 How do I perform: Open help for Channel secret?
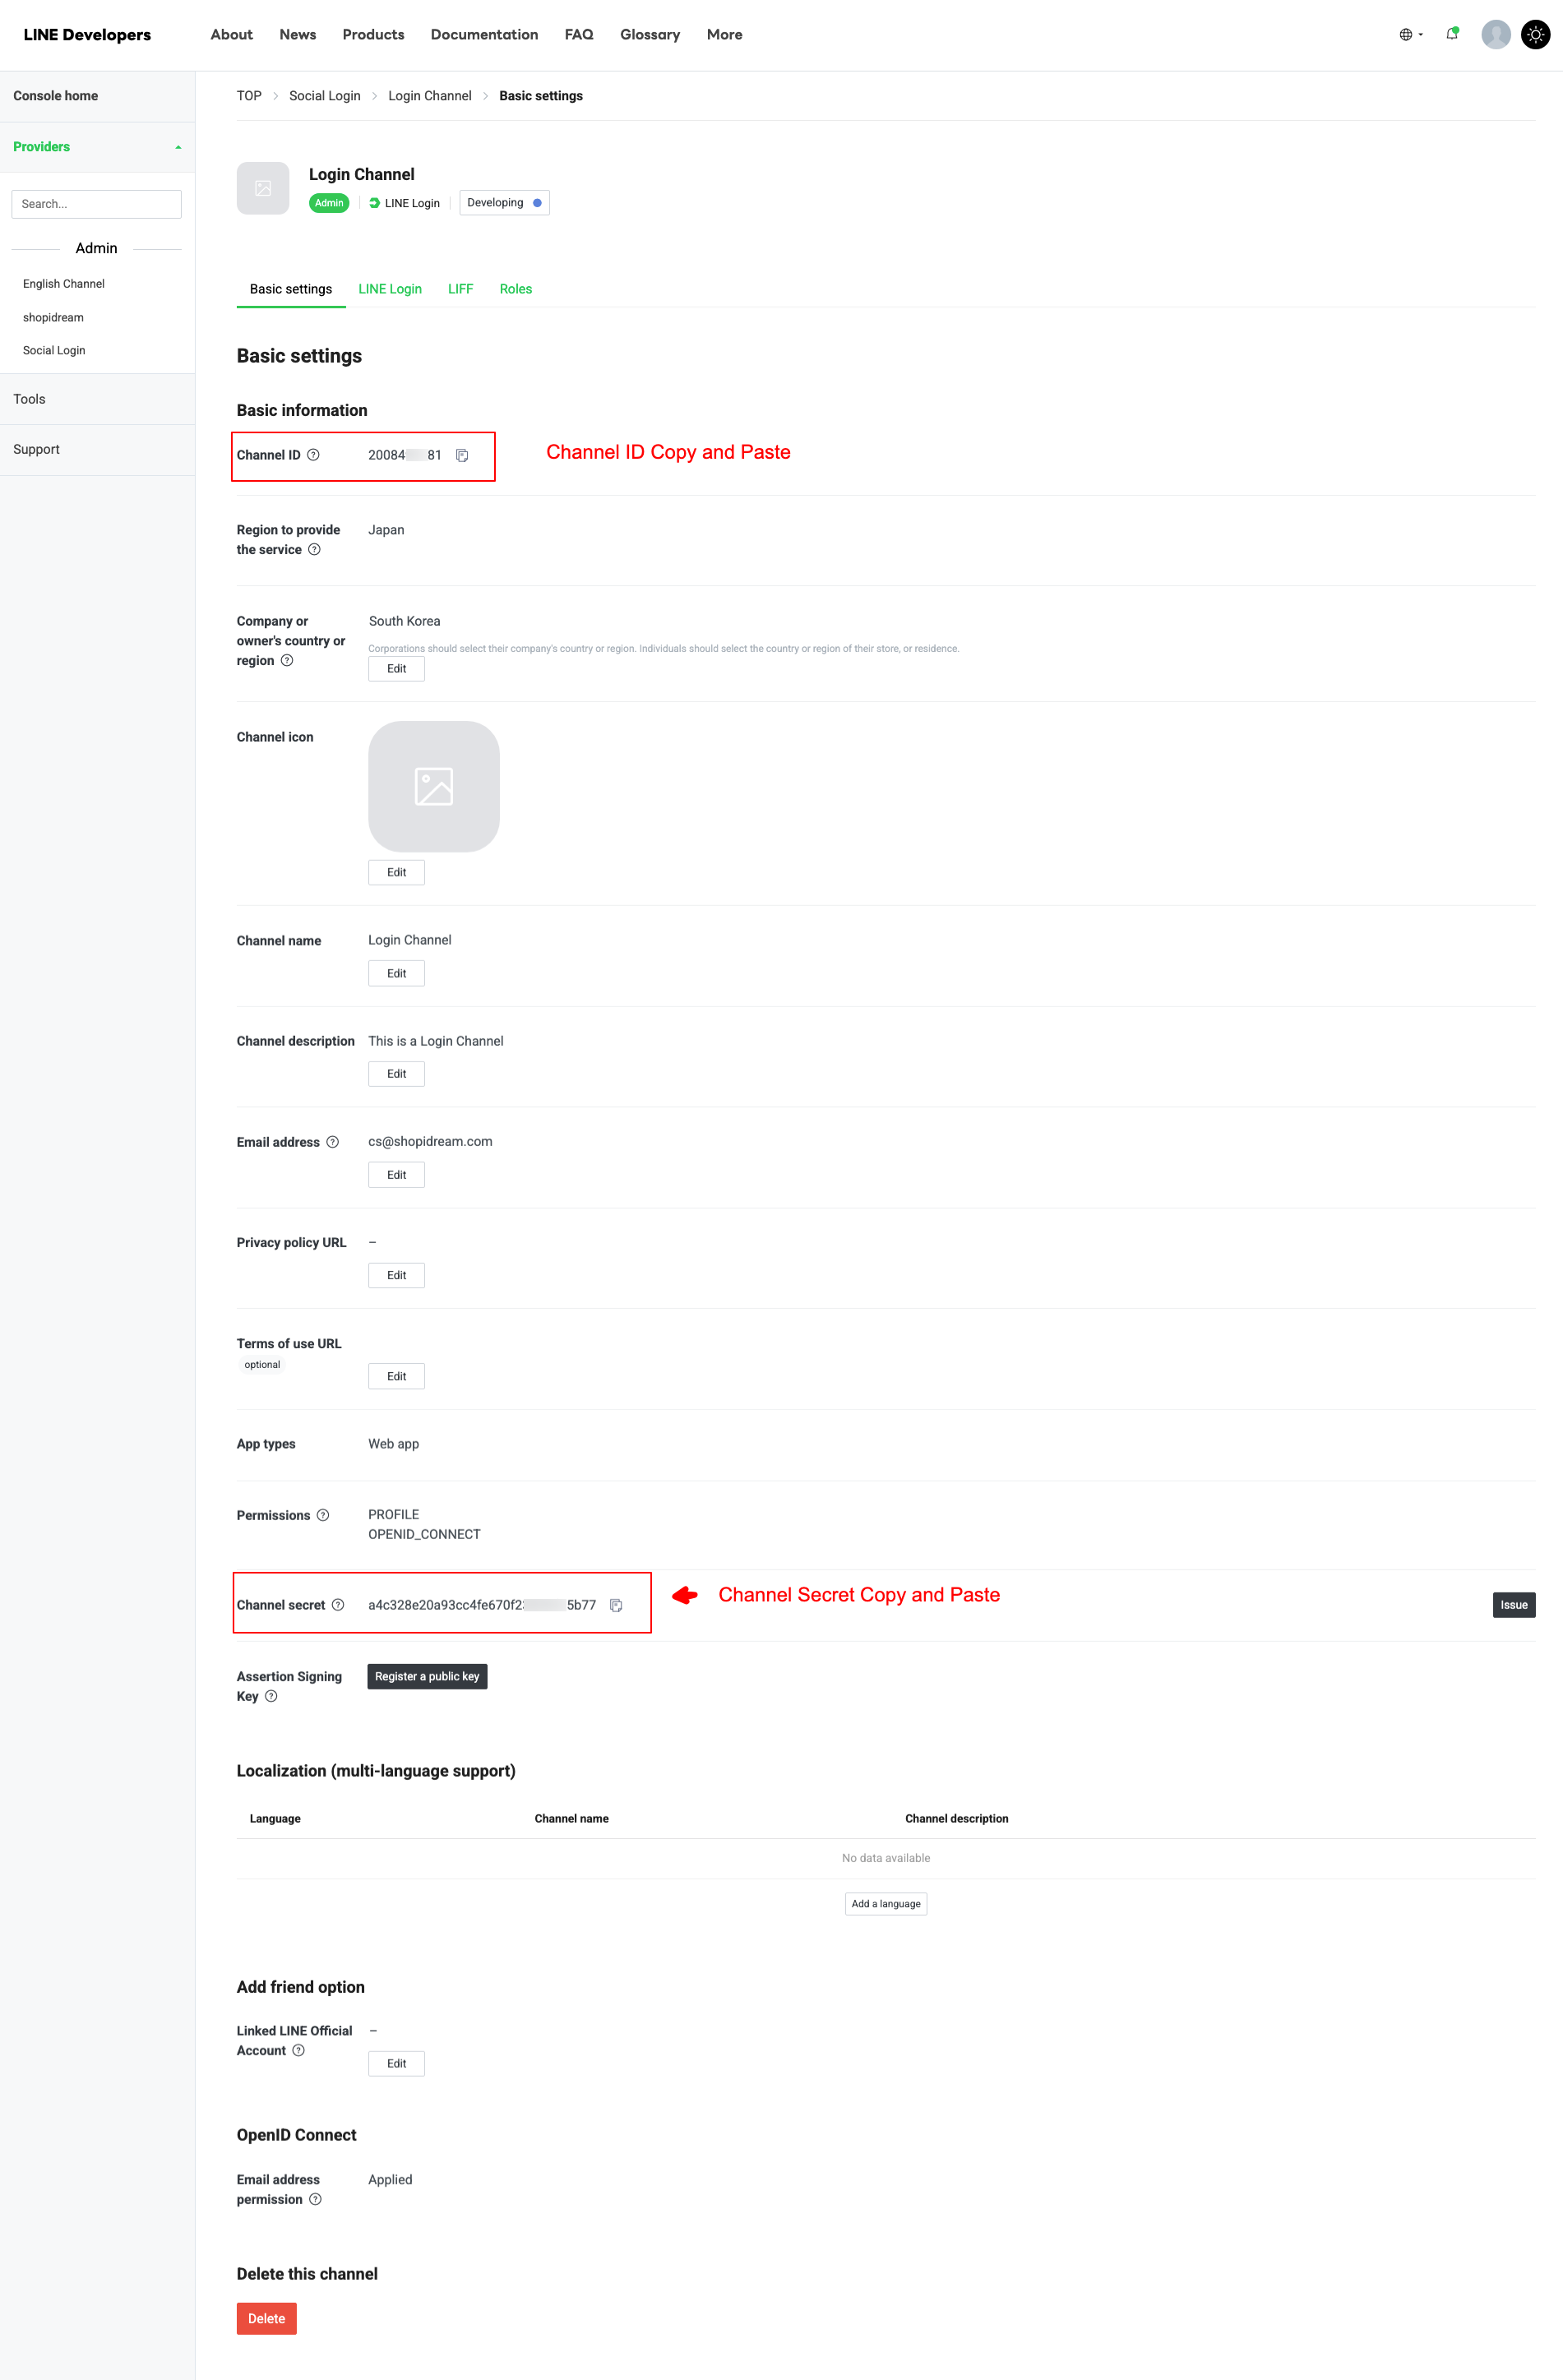point(338,1605)
